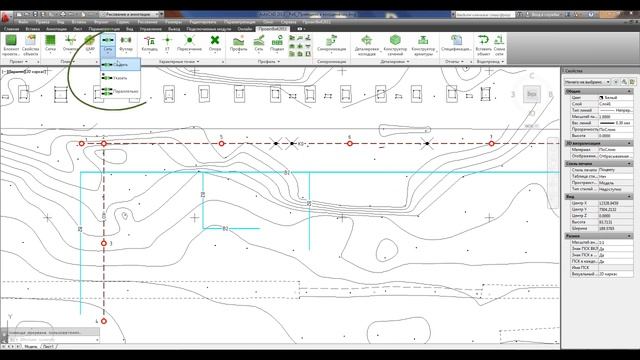This screenshot has width=640, height=360.
Task: Click the Цвет color value Белый
Action: tap(616, 98)
